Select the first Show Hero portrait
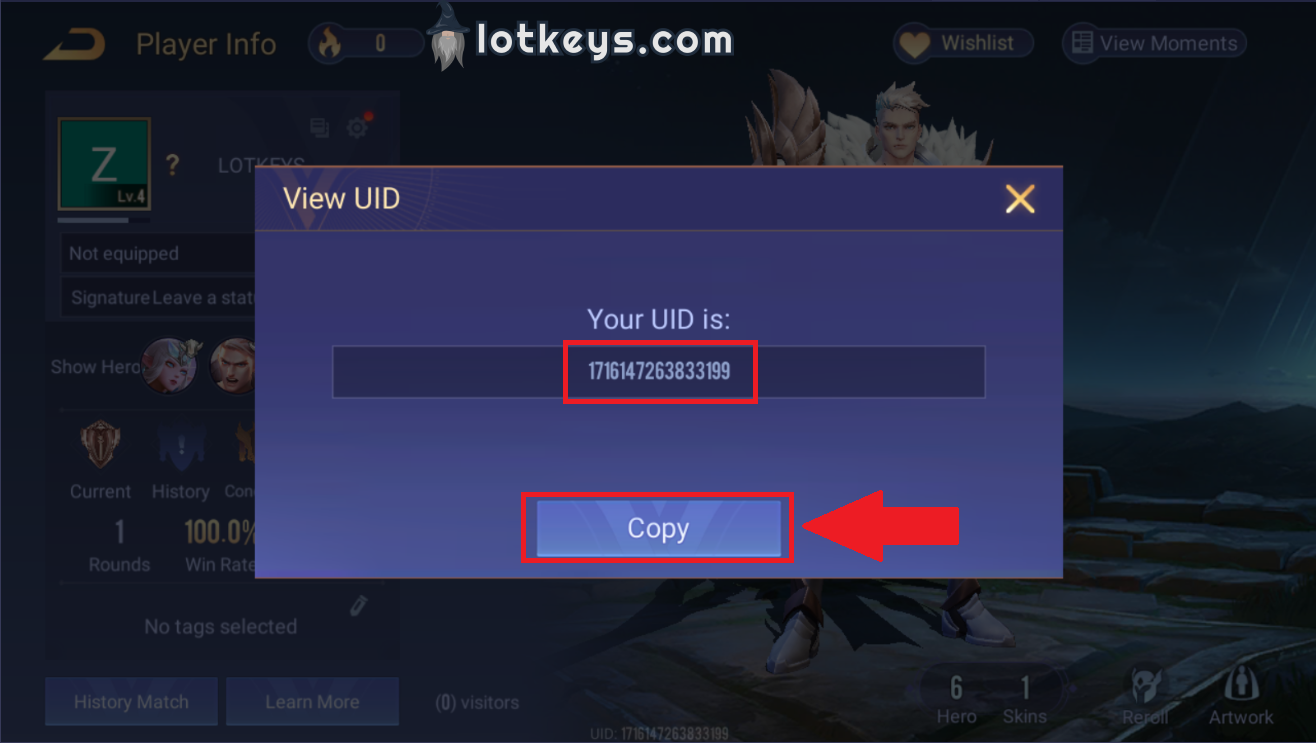1316x743 pixels. 169,366
